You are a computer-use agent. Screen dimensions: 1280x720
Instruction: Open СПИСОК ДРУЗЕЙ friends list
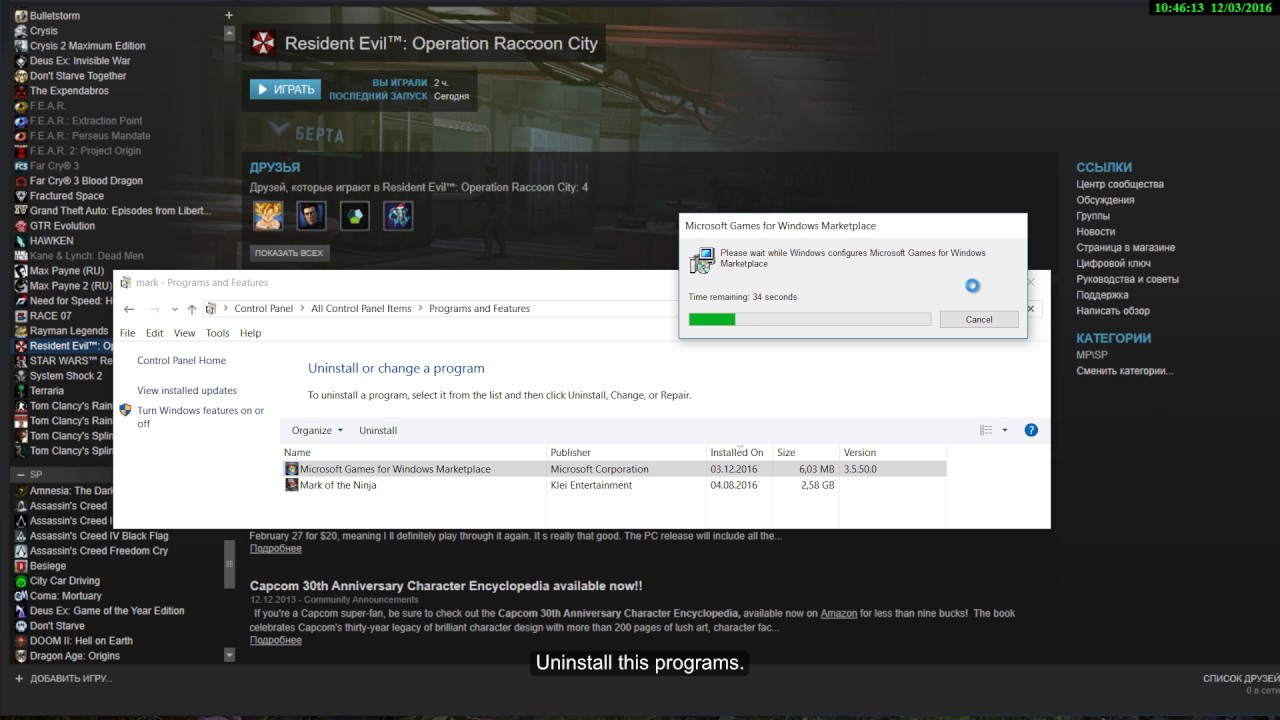coord(1241,679)
